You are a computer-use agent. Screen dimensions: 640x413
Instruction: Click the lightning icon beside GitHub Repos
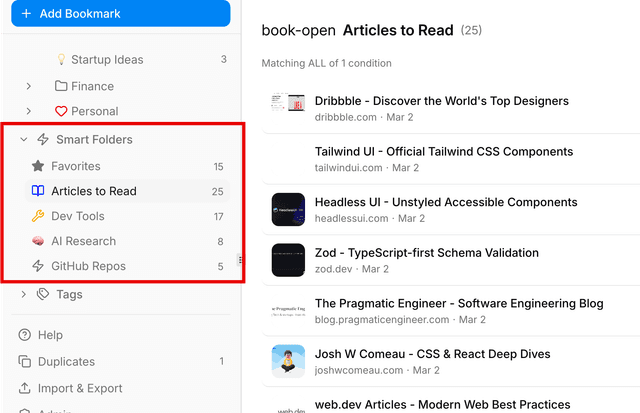[x=38, y=266]
